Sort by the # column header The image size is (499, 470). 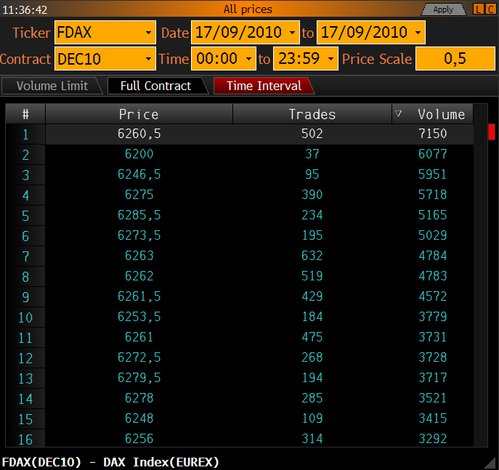[x=26, y=114]
